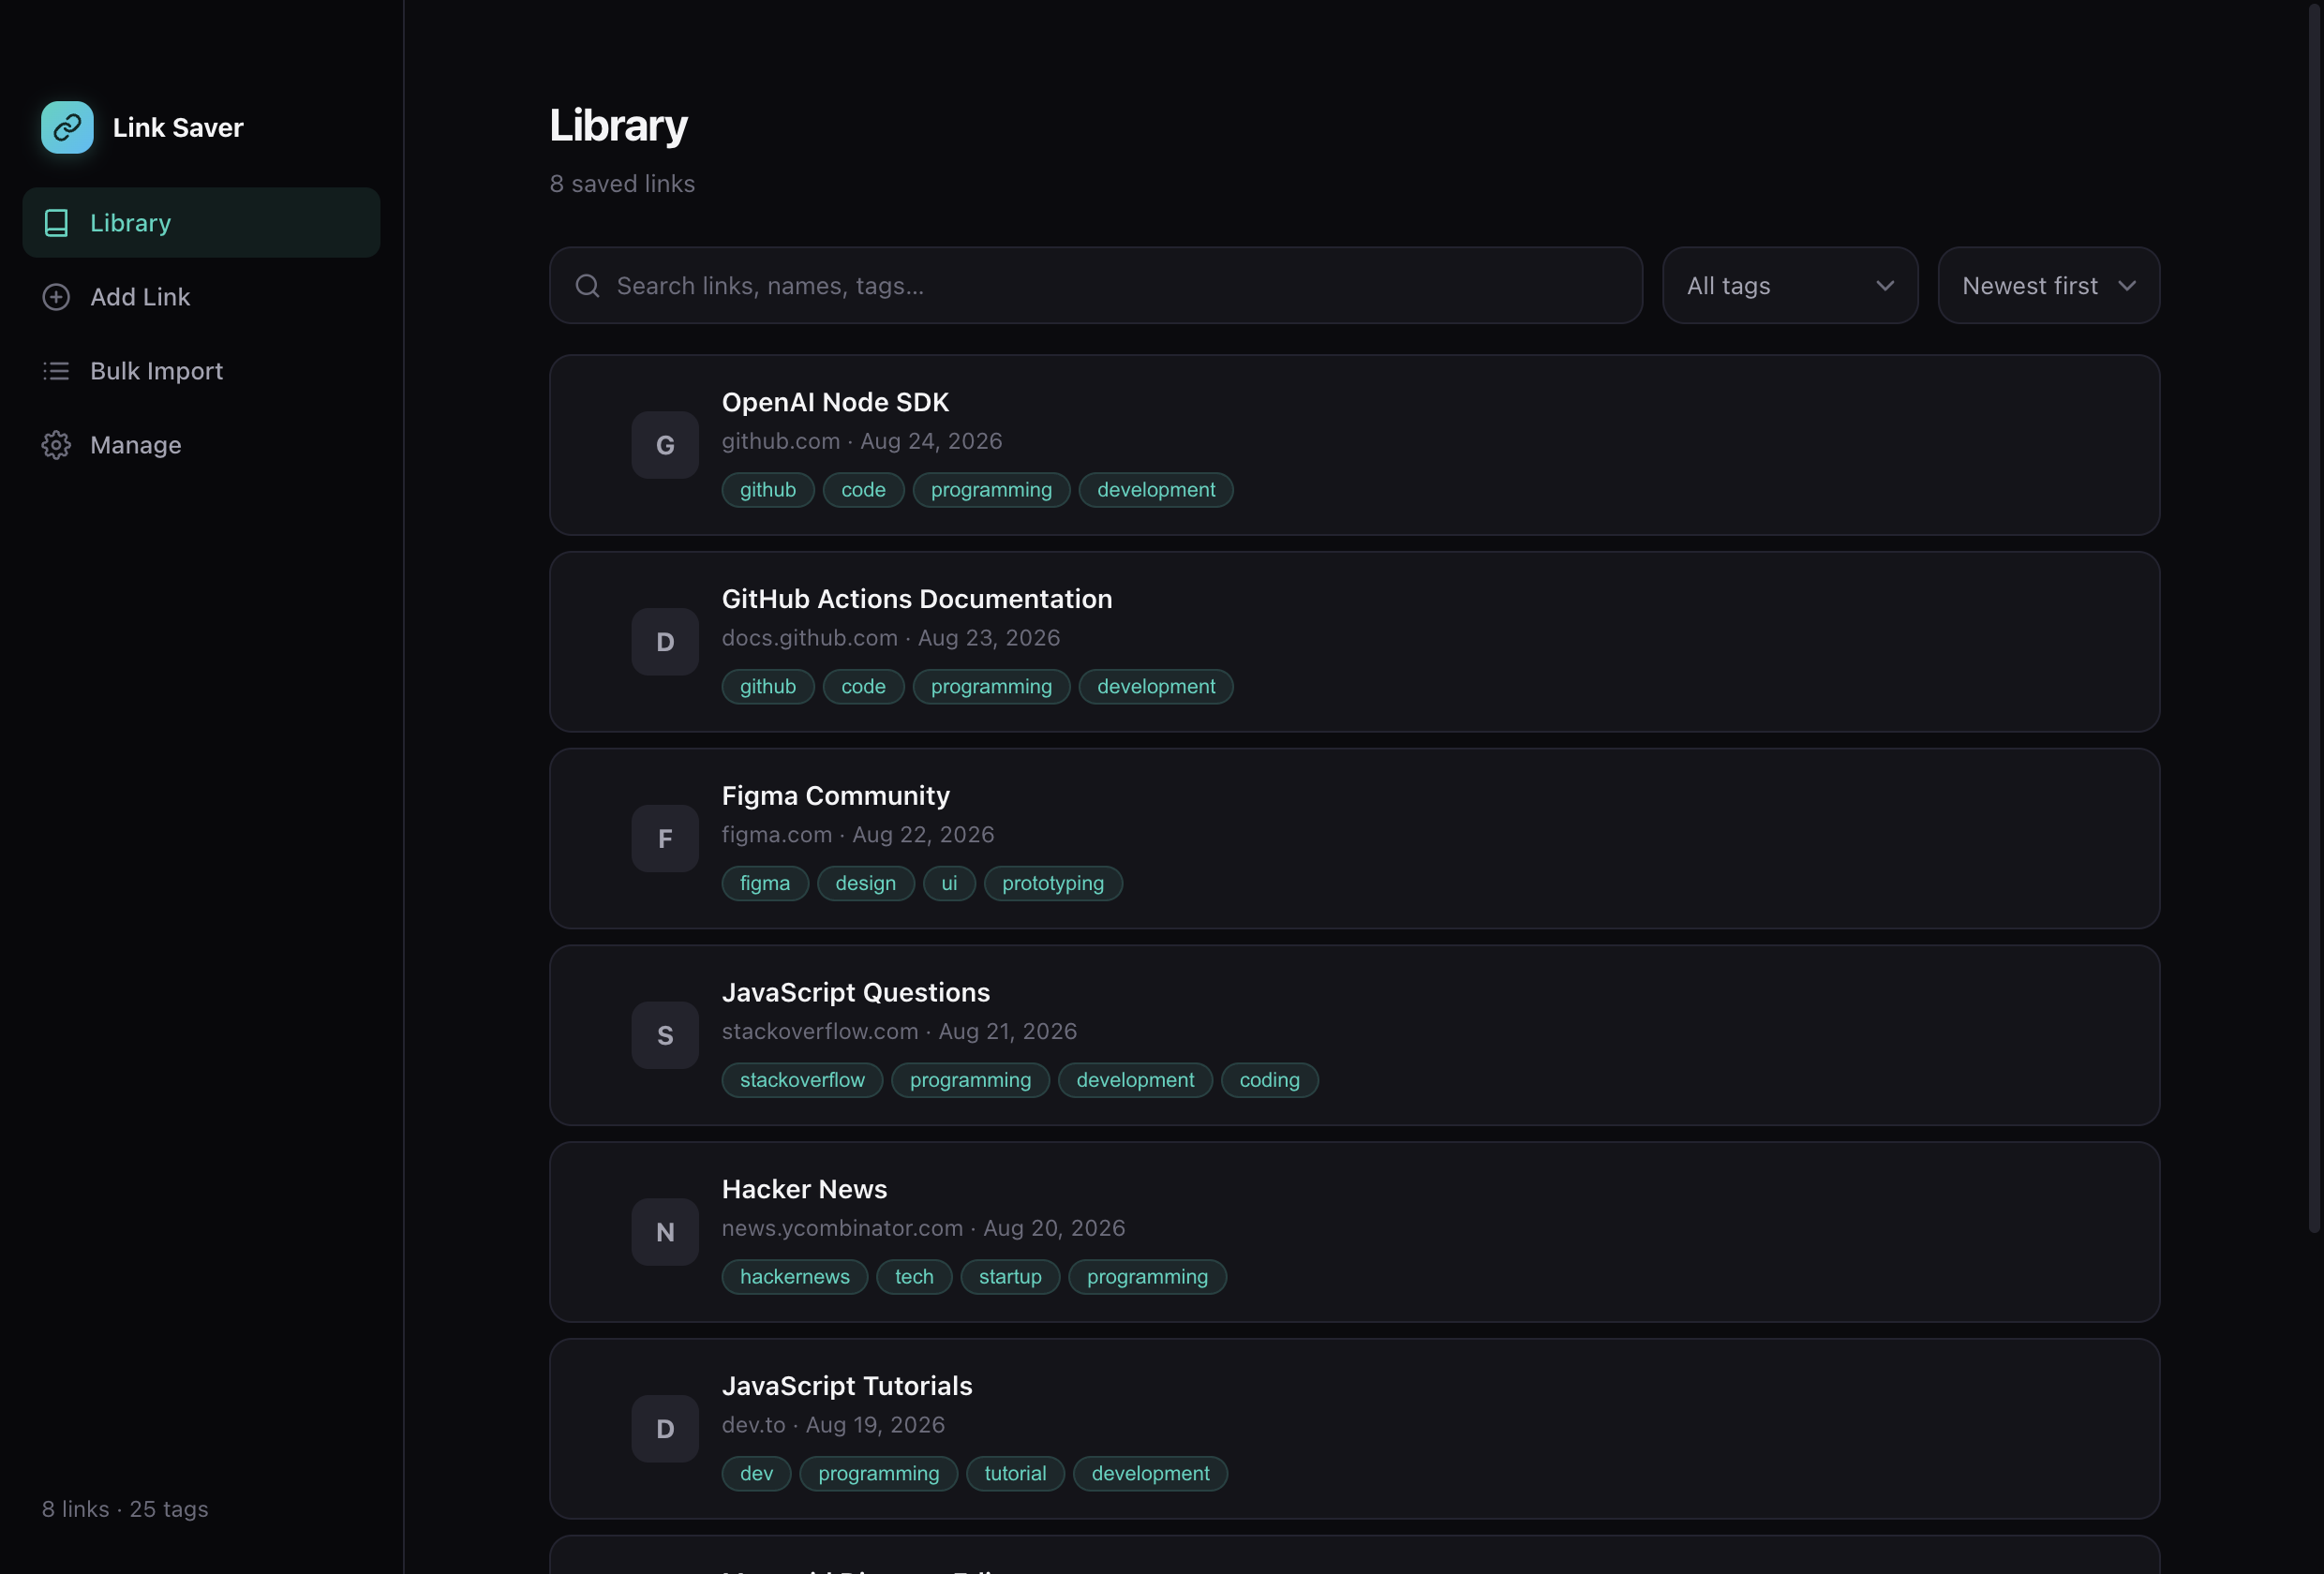Click the stackoverflow tag
The height and width of the screenshot is (1574, 2324).
click(802, 1080)
